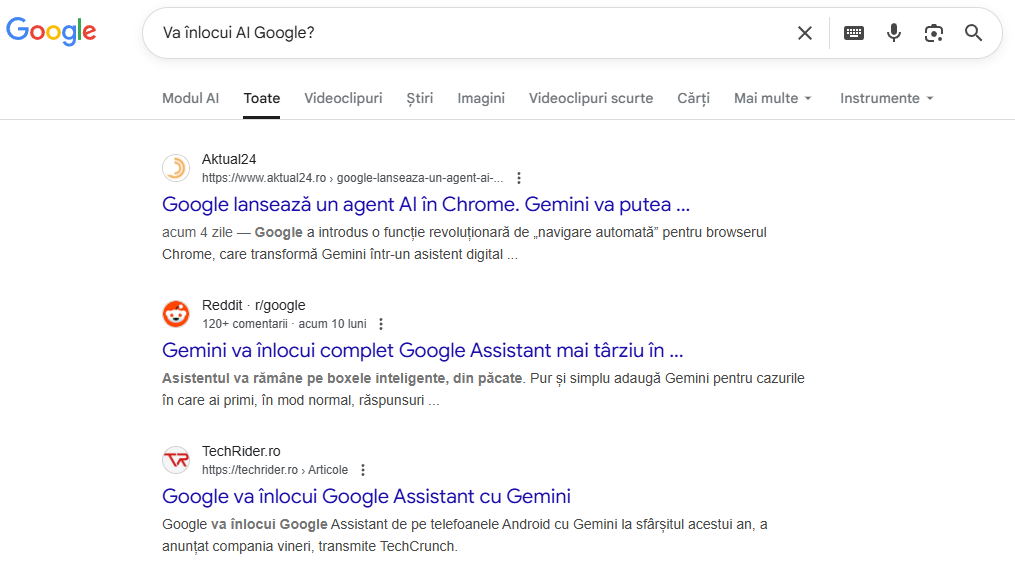Click the Reddit favicon in the second result
The height and width of the screenshot is (588, 1015).
[175, 314]
